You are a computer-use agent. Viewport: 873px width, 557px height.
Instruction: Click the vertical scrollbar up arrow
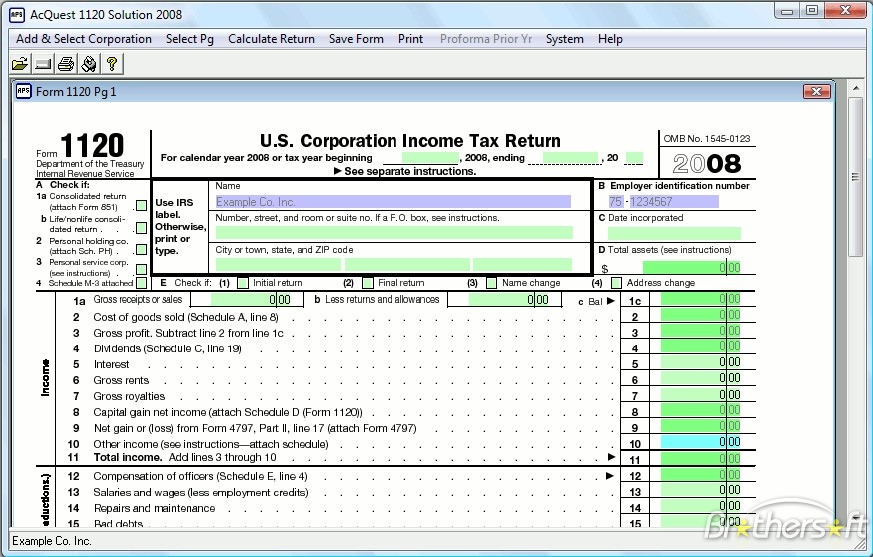(x=856, y=88)
